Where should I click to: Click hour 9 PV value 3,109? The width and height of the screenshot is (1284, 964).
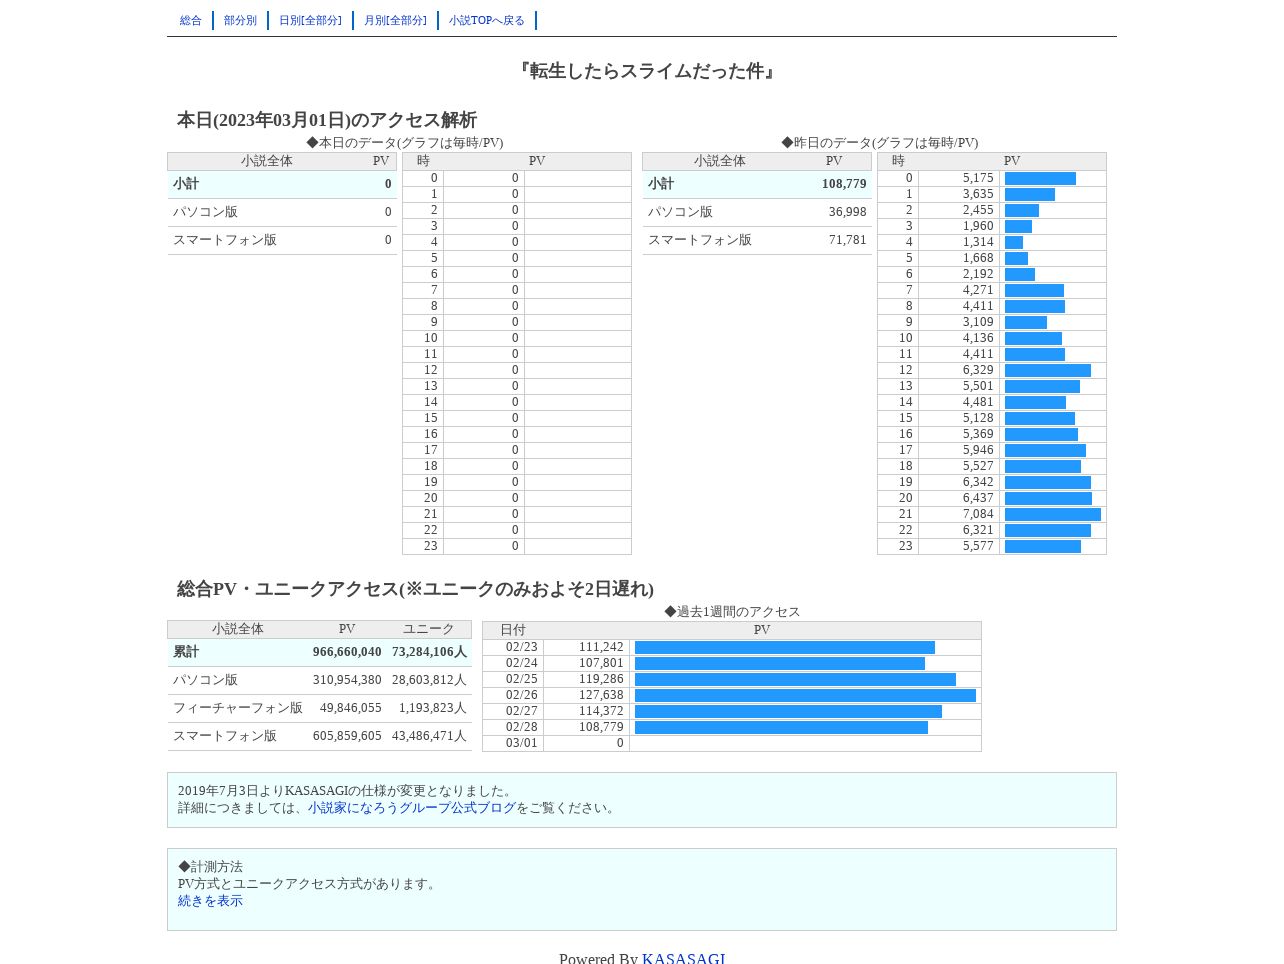pos(978,322)
